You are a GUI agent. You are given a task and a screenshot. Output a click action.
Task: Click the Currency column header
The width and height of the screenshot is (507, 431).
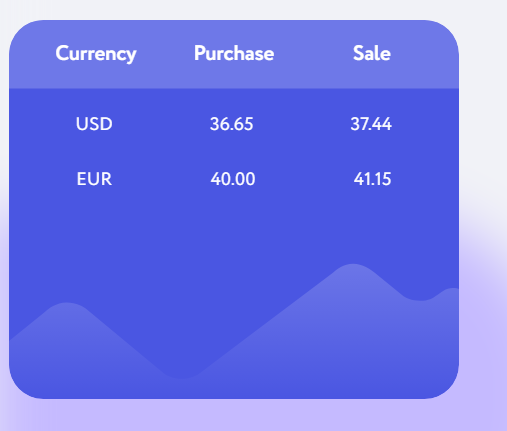click(96, 53)
